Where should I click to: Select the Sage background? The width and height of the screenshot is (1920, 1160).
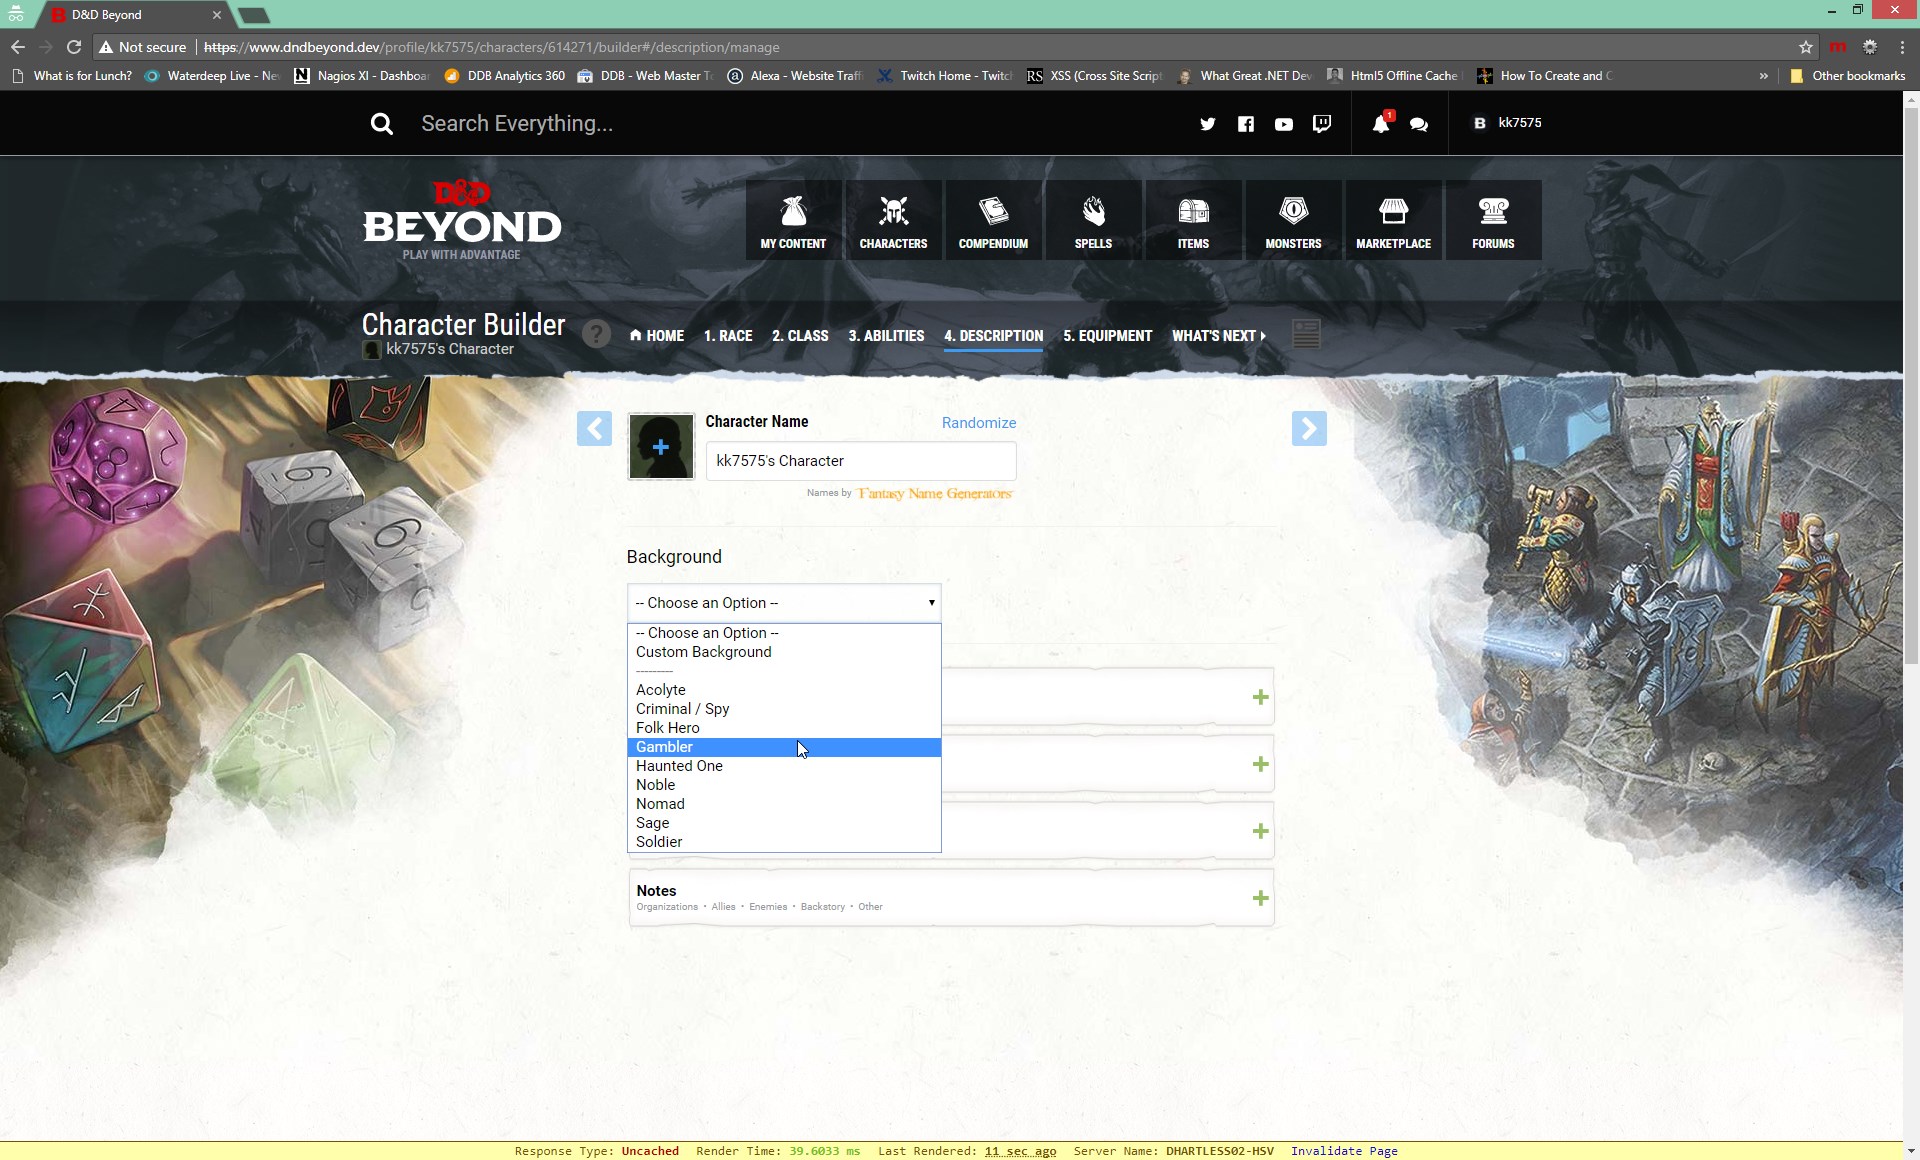[784, 823]
